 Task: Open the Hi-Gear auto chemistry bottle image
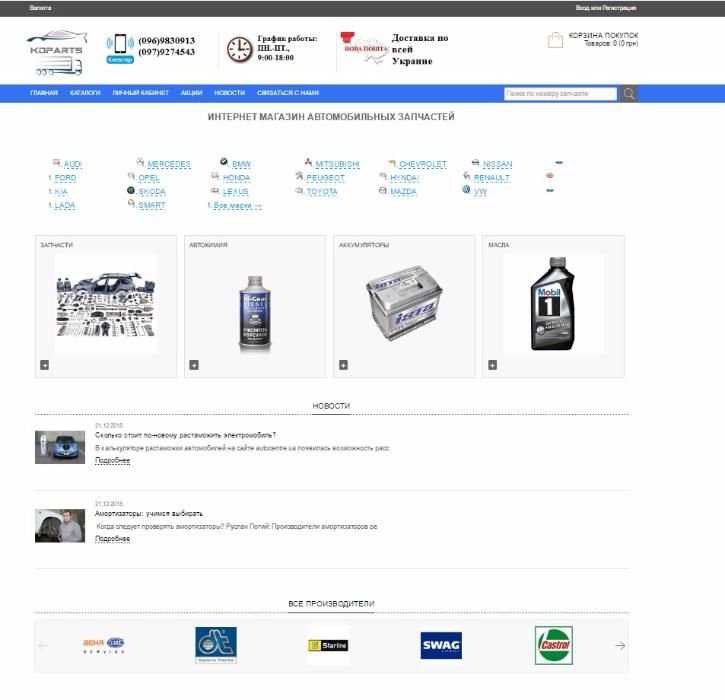(255, 314)
